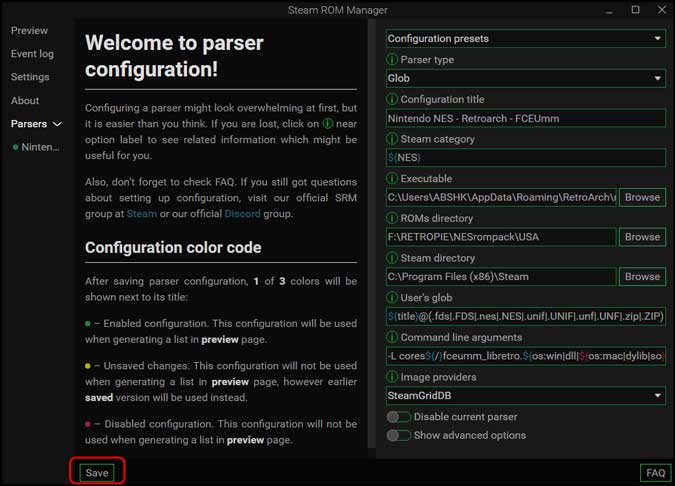
Task: Browse for Steam directory
Action: [x=642, y=276]
